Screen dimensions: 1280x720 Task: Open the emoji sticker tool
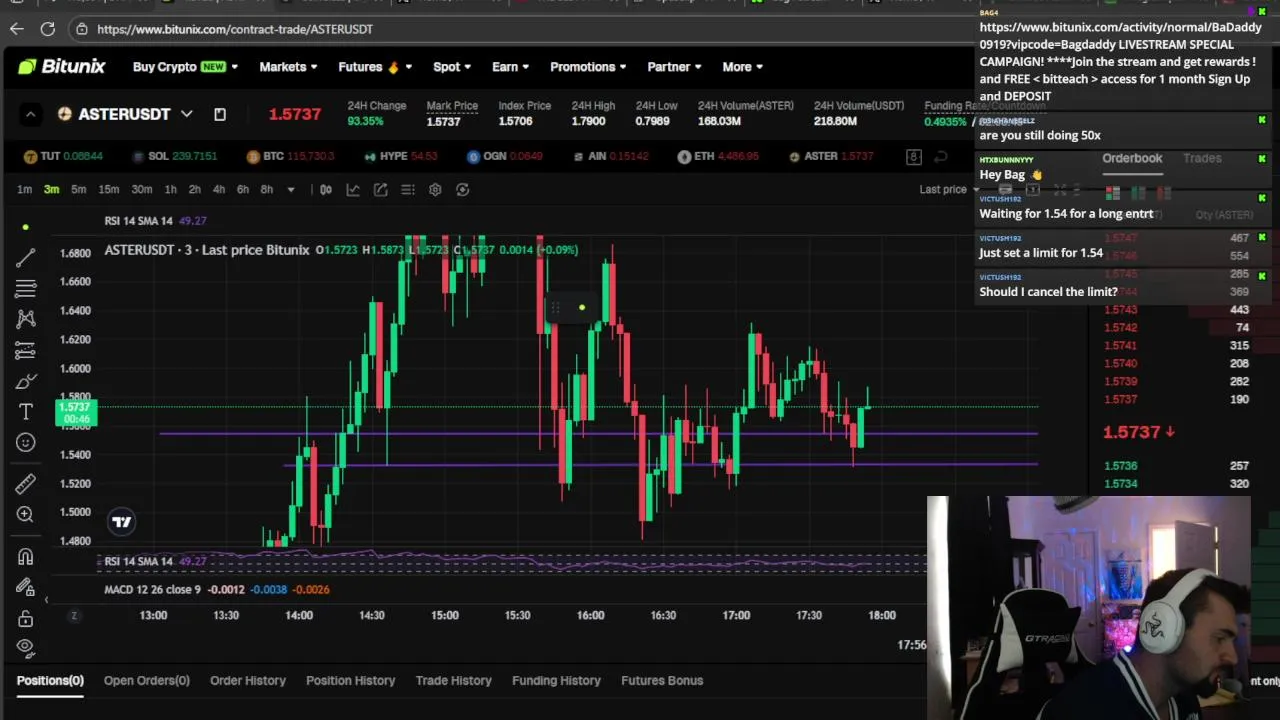(x=26, y=442)
